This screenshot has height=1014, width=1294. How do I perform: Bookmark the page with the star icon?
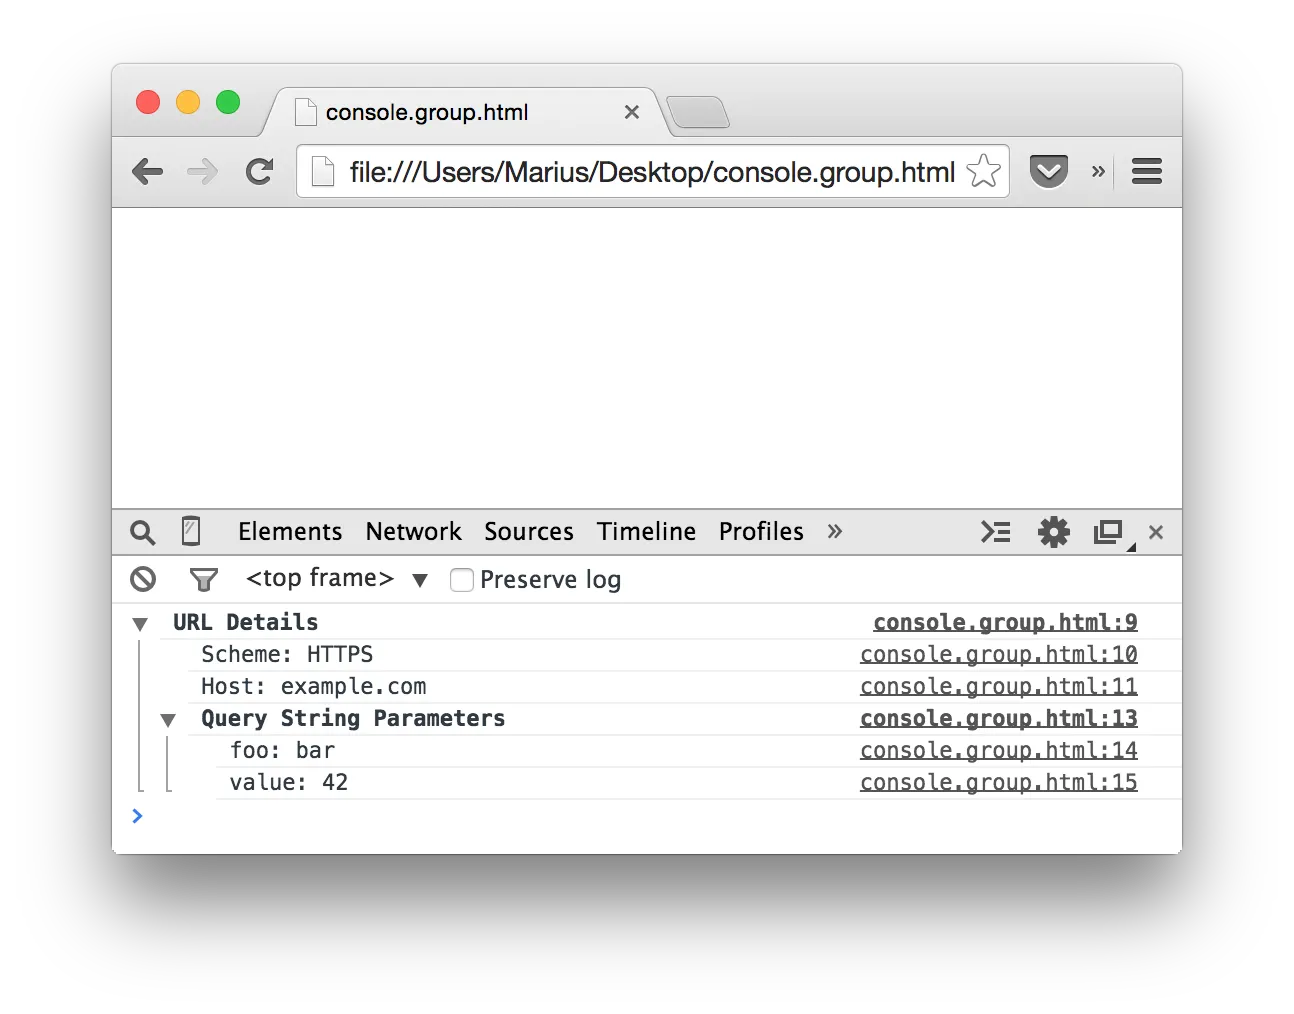pyautogui.click(x=983, y=172)
